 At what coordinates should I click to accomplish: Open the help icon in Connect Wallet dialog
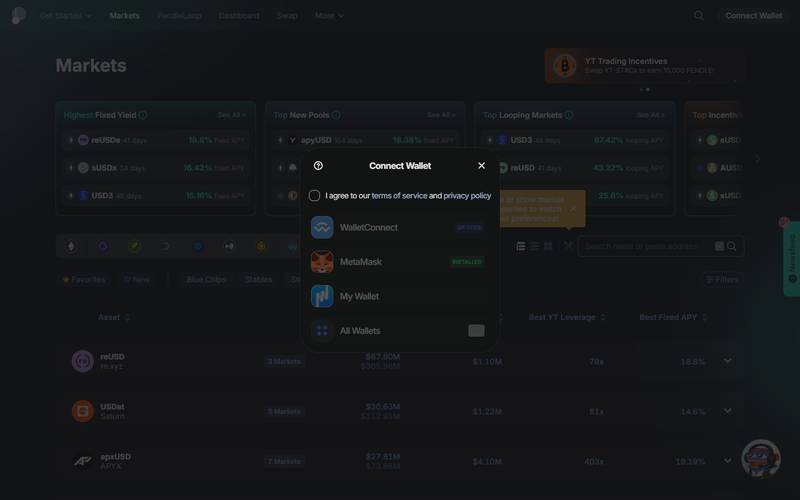(318, 166)
